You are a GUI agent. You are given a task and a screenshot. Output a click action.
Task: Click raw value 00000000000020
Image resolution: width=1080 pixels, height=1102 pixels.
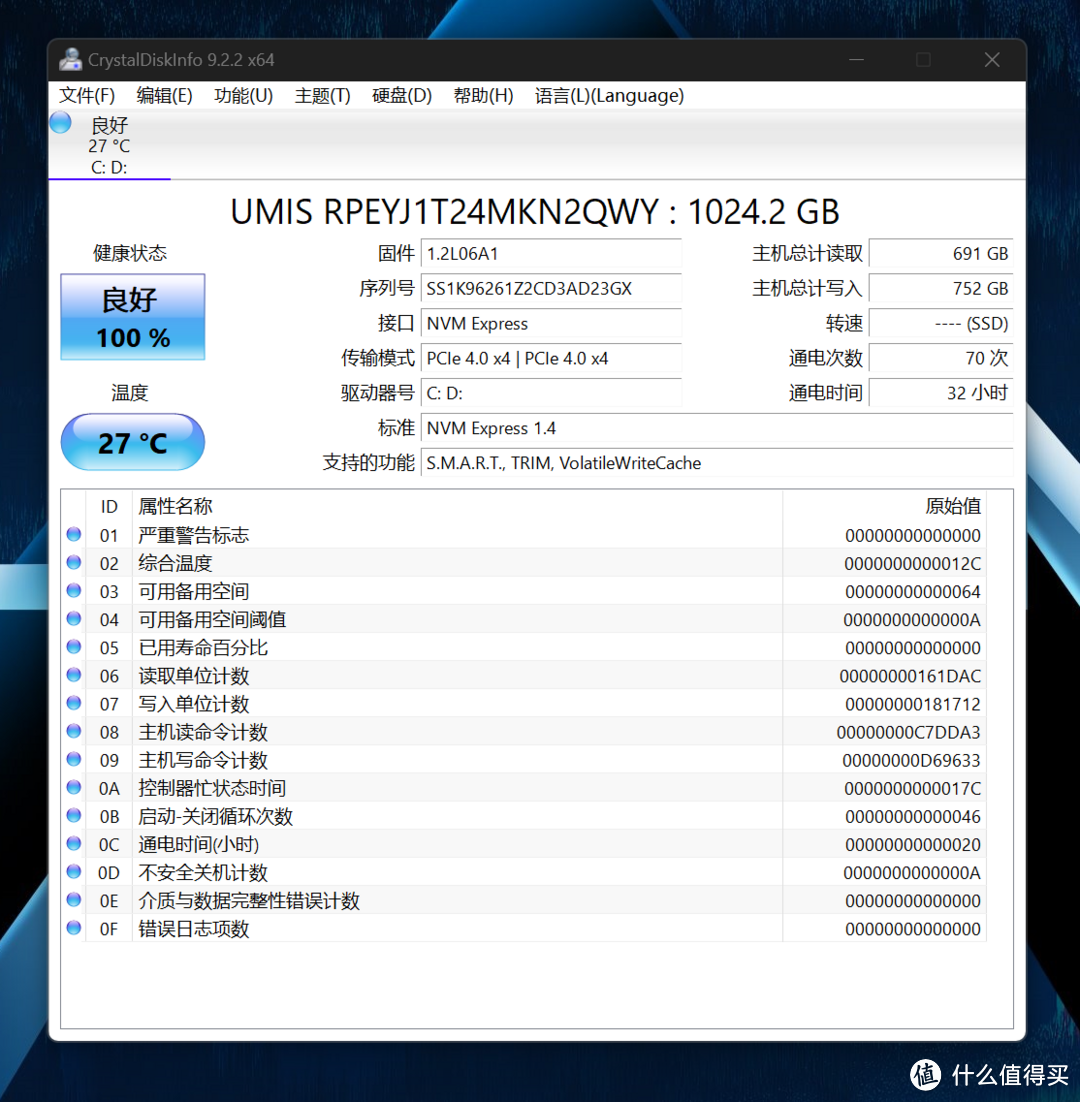pyautogui.click(x=913, y=845)
